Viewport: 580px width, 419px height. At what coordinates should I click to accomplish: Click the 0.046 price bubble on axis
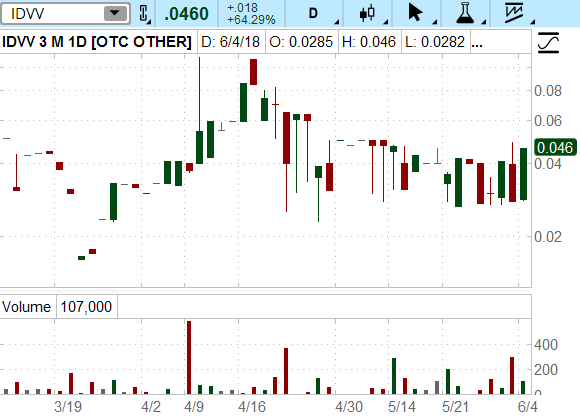click(555, 148)
